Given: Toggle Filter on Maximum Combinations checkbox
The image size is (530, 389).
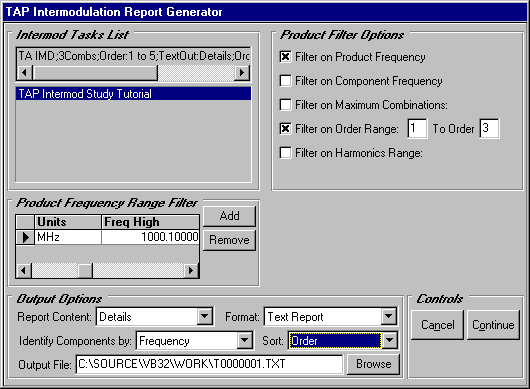Looking at the screenshot, I should coord(285,105).
